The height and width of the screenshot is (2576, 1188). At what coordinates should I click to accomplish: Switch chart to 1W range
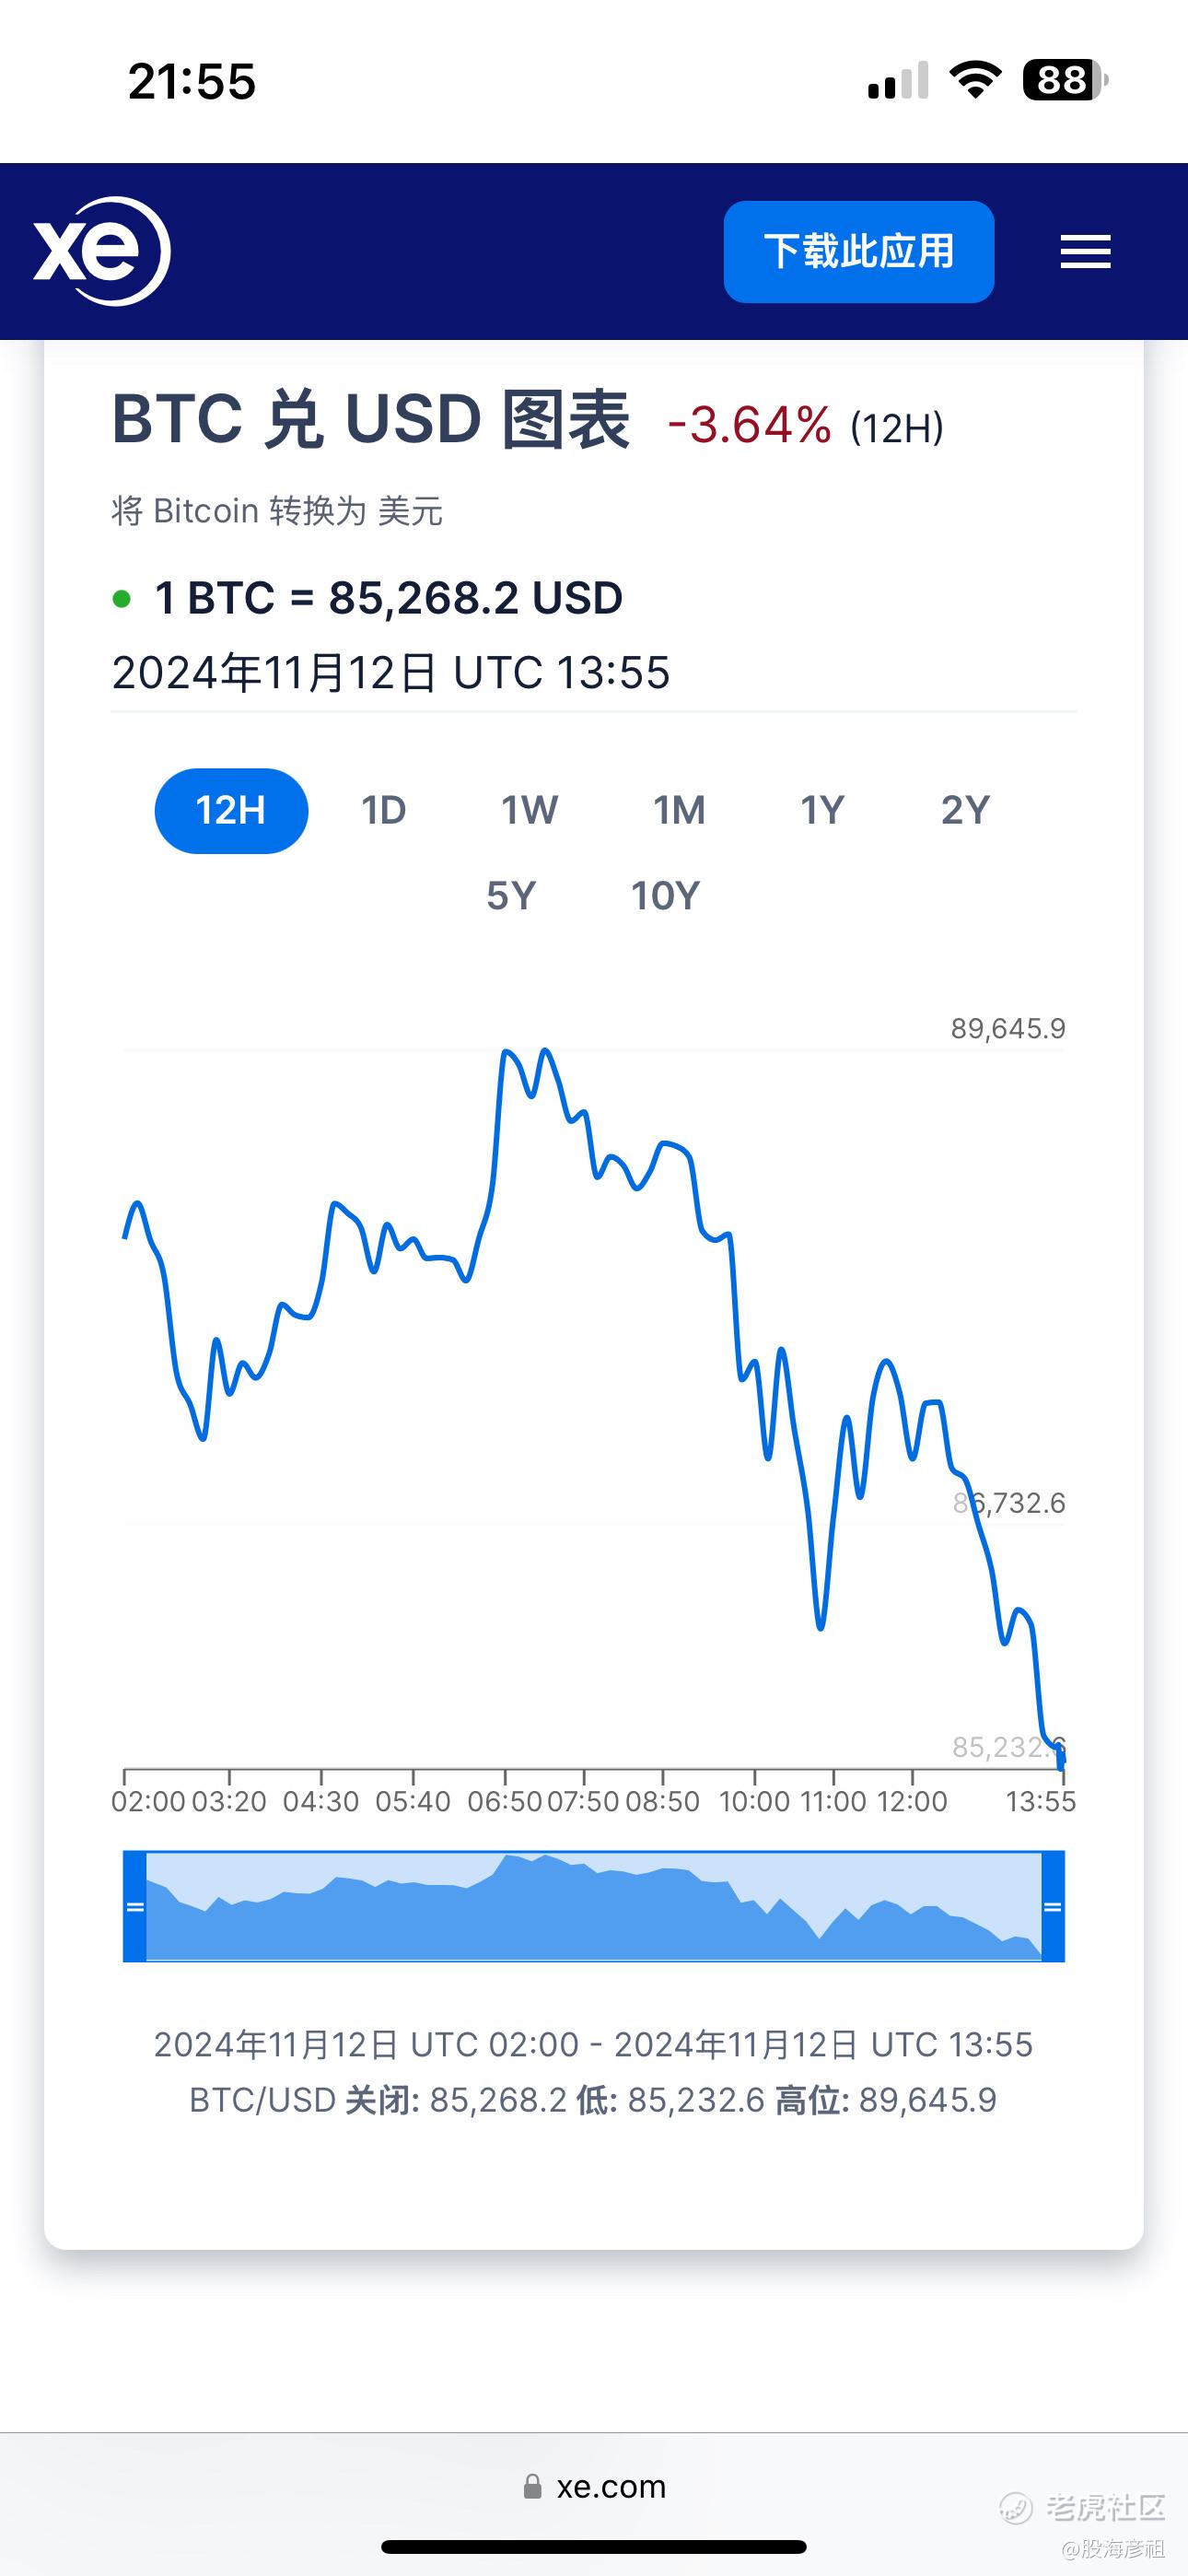click(529, 810)
